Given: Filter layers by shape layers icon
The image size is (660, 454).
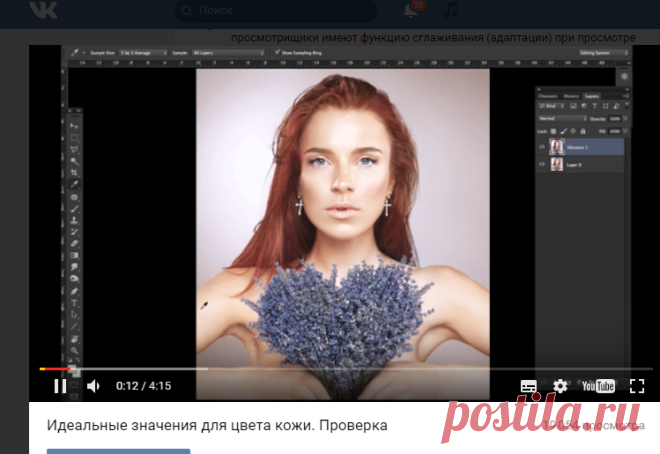Looking at the screenshot, I should point(605,106).
